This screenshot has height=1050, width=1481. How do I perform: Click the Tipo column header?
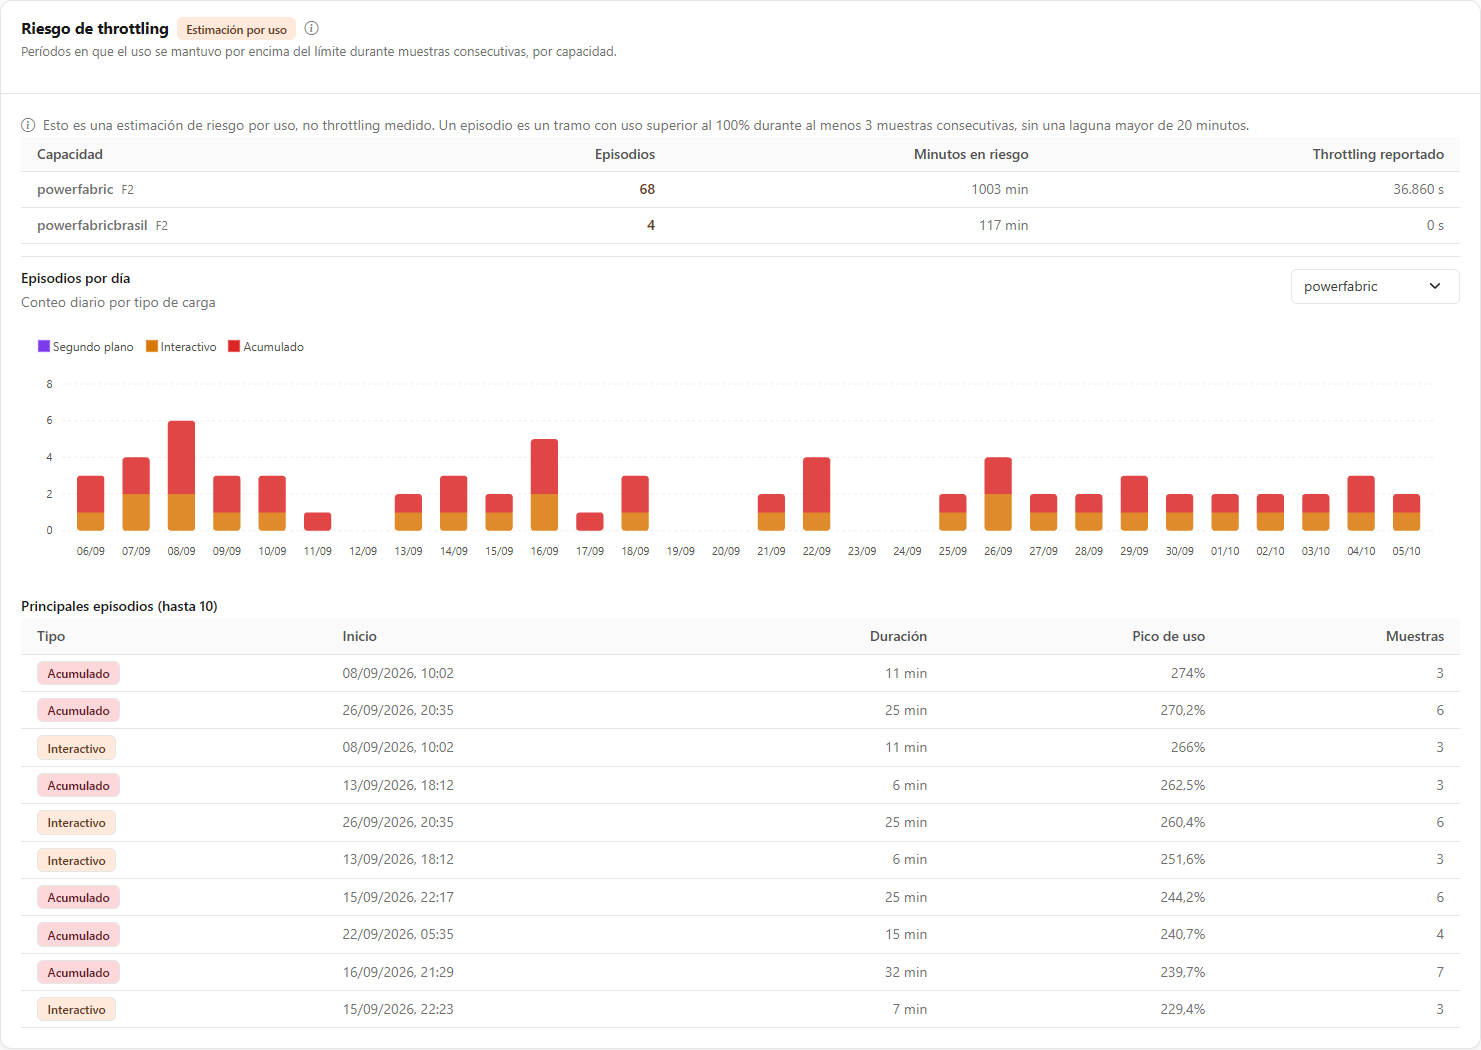(x=51, y=636)
